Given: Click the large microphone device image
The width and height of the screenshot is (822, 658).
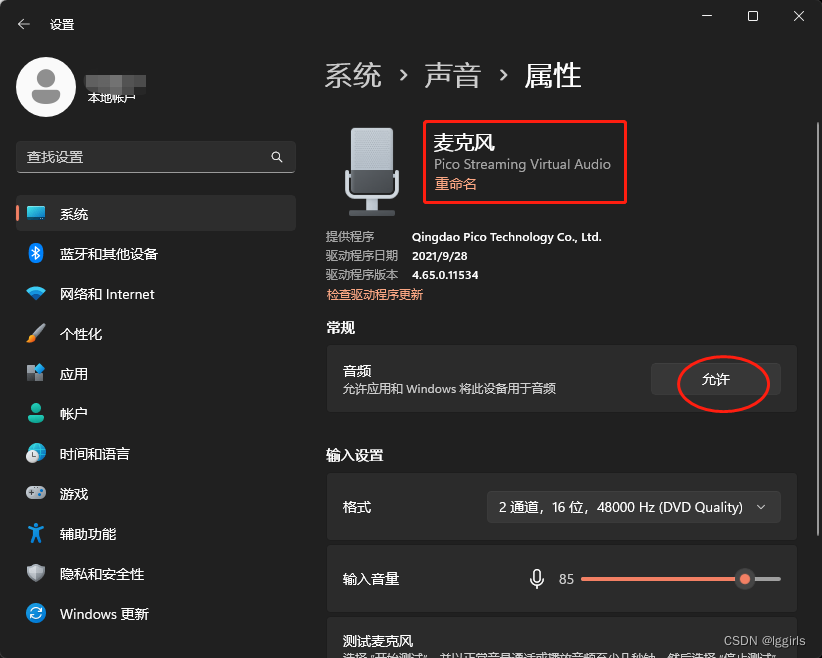Looking at the screenshot, I should click(x=372, y=171).
